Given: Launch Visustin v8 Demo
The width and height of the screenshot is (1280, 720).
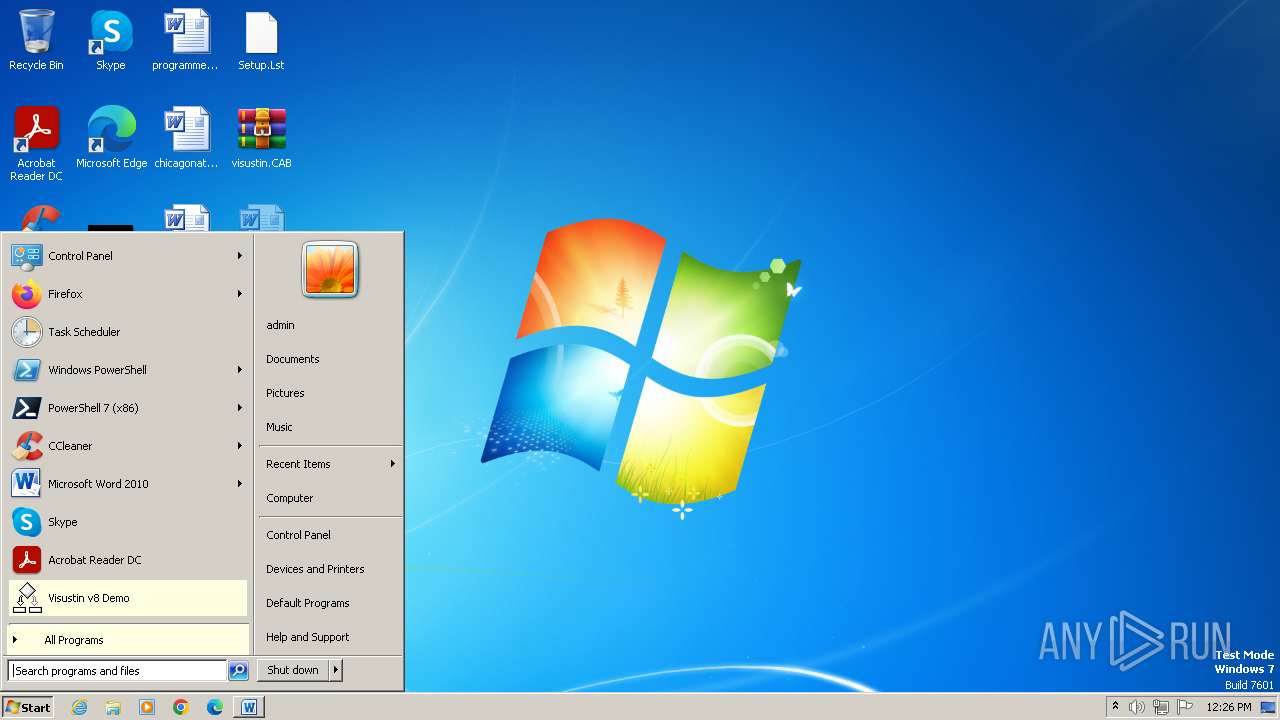Looking at the screenshot, I should point(128,598).
